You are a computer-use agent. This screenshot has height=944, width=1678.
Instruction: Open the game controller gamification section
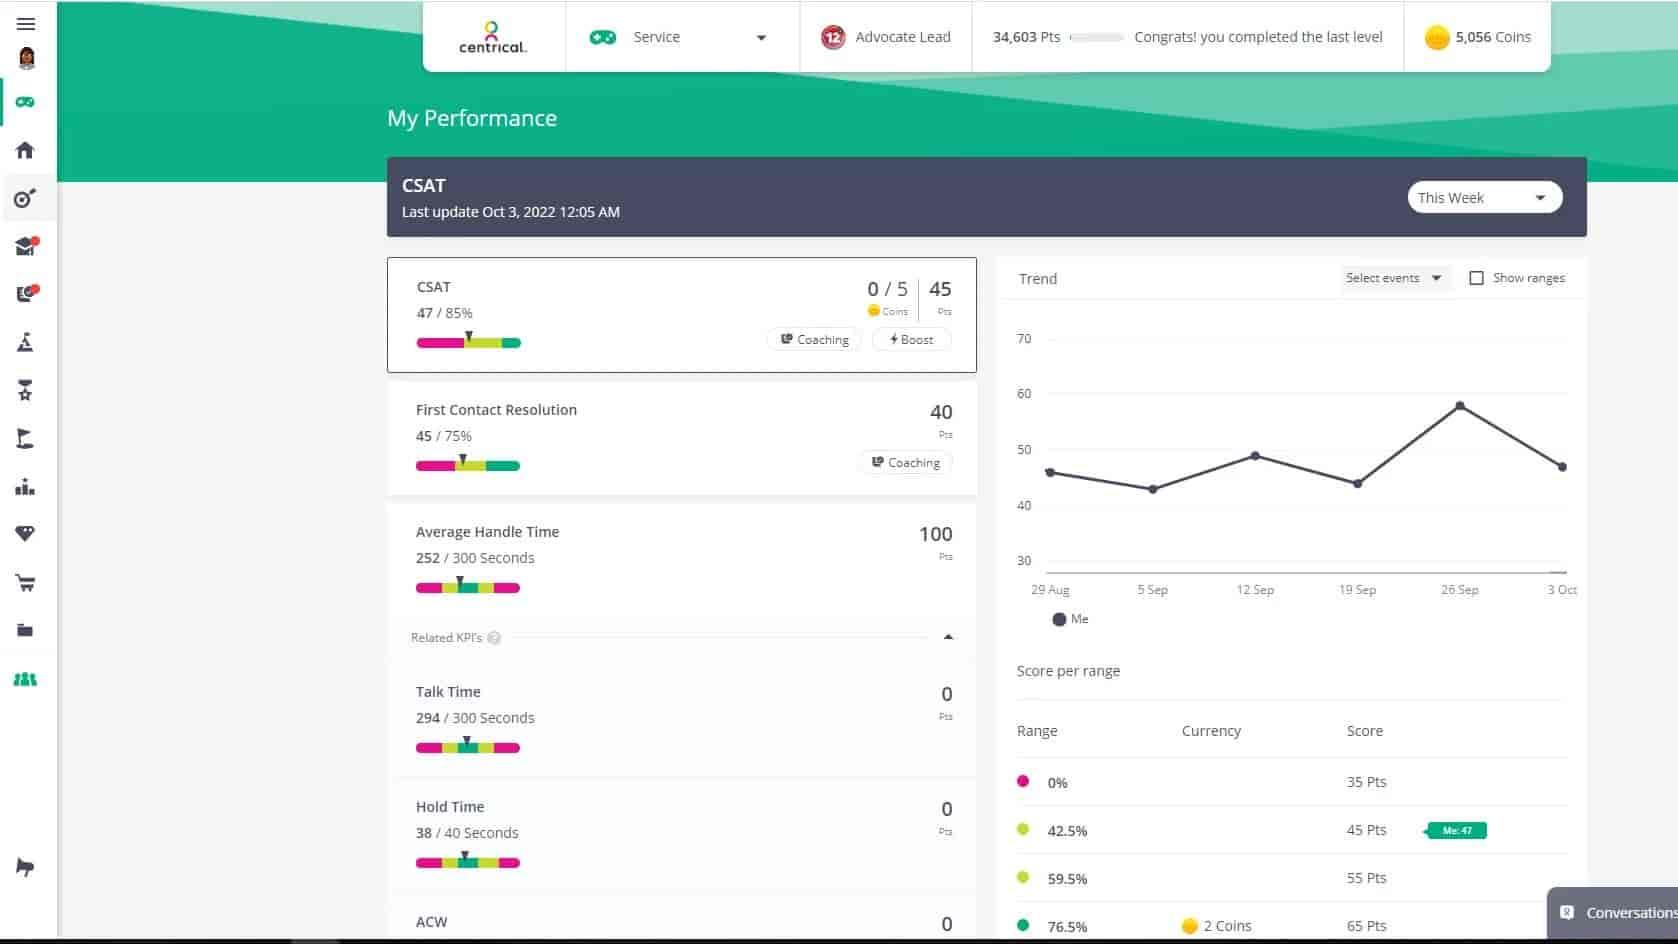click(26, 101)
